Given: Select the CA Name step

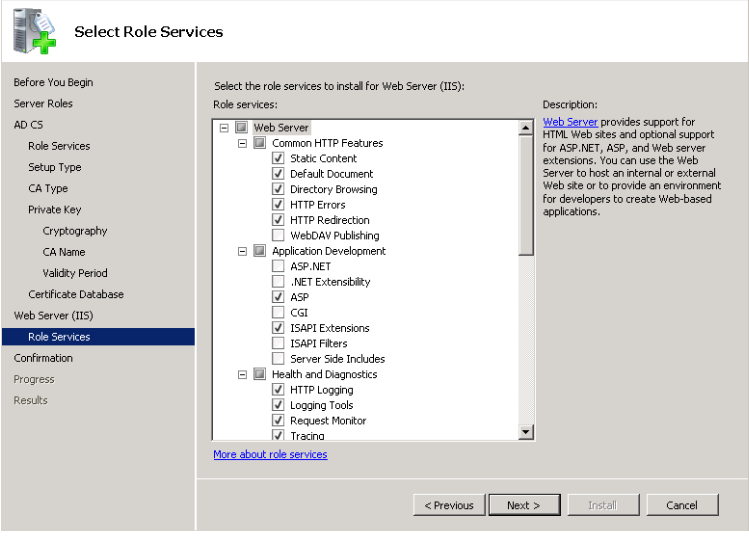Looking at the screenshot, I should click(64, 252).
